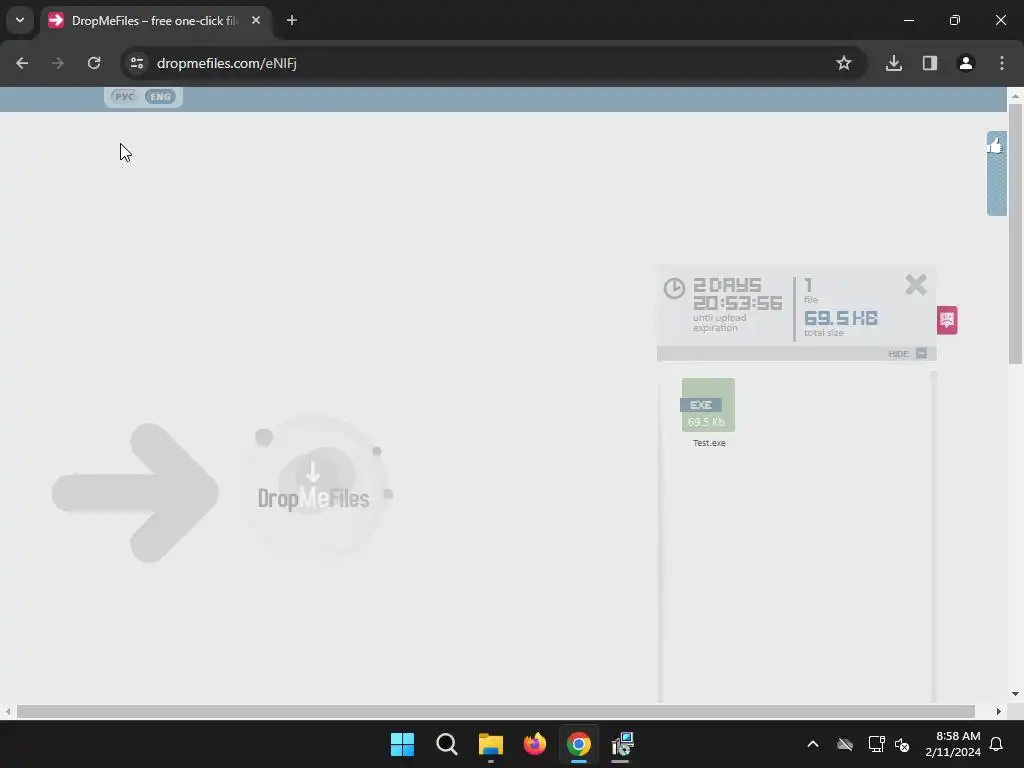Click the scroll right arrow

[x=999, y=711]
